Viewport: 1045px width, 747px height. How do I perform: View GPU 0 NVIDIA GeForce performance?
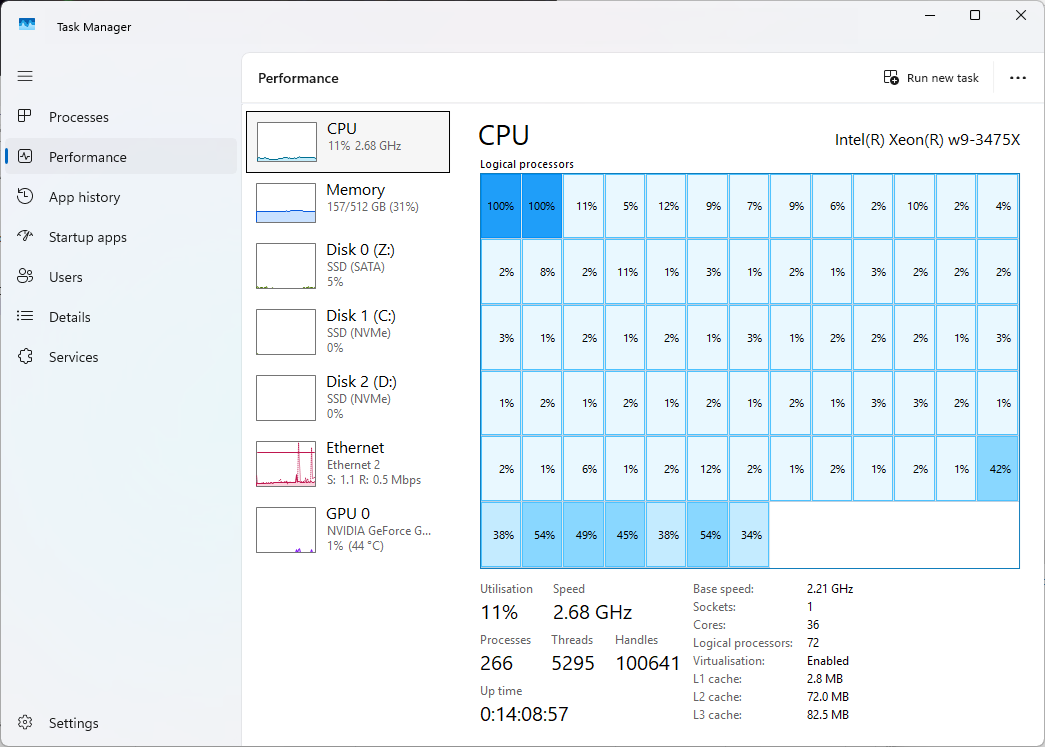tap(348, 529)
